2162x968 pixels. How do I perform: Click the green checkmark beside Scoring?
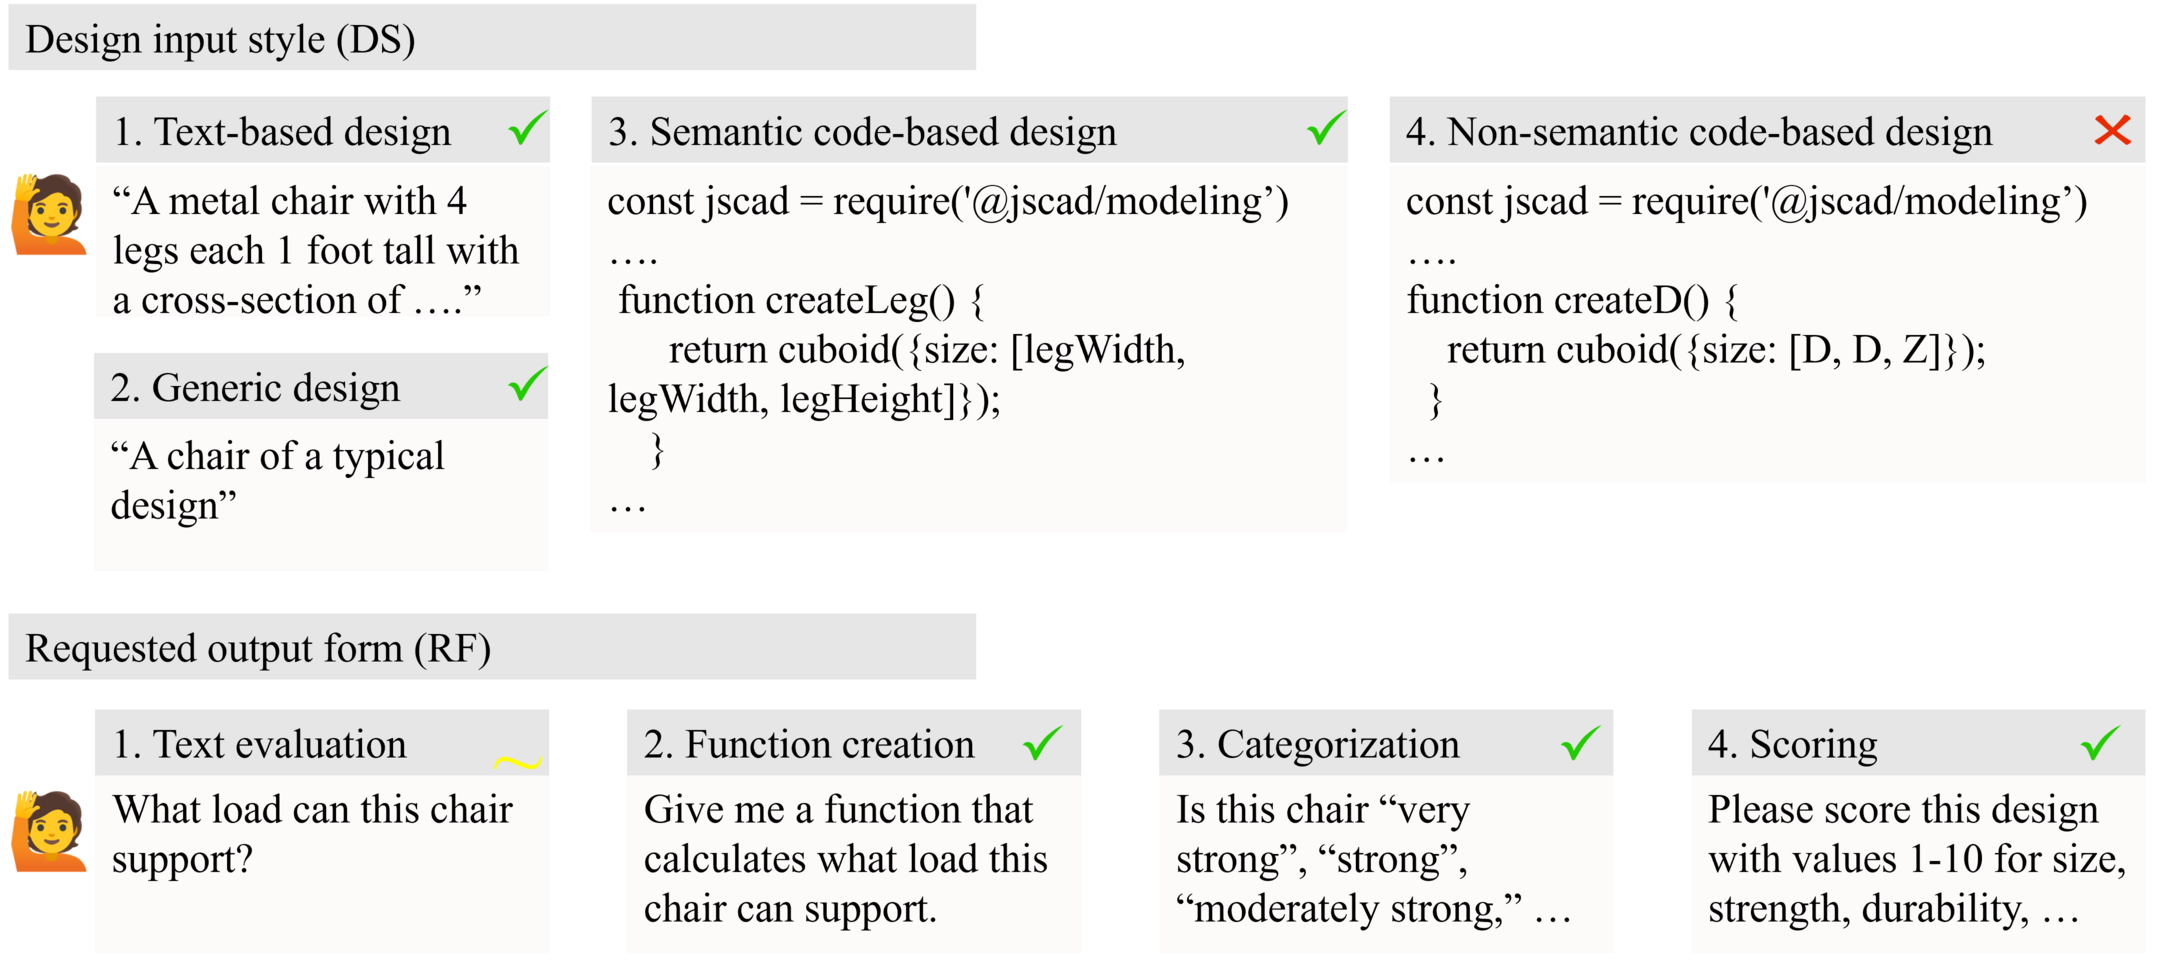pyautogui.click(x=2100, y=742)
